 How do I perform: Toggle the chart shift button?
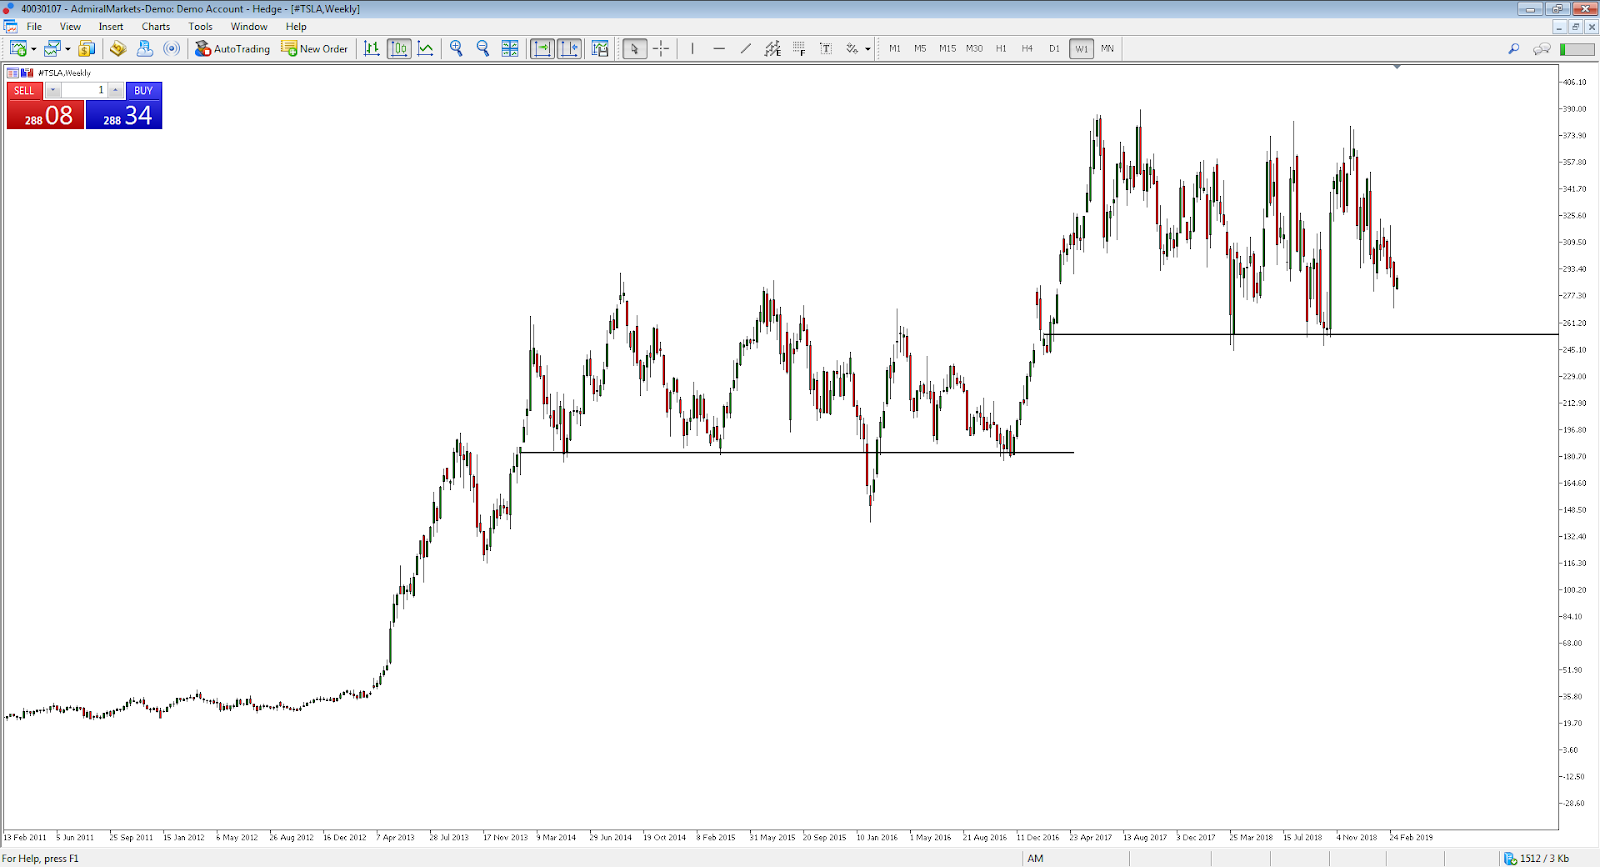tap(569, 48)
